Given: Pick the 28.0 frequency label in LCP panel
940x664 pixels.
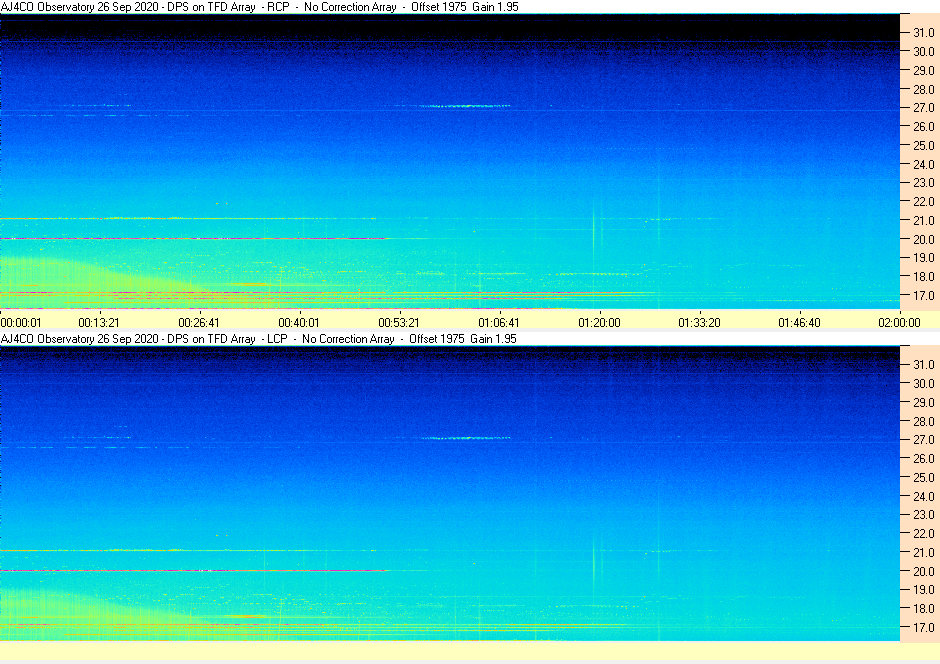Looking at the screenshot, I should click(x=924, y=421).
